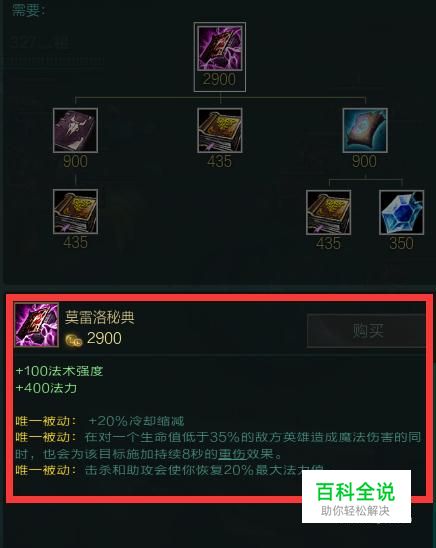Select the center Amplifying Tome directly under Morellonomicon

point(220,130)
